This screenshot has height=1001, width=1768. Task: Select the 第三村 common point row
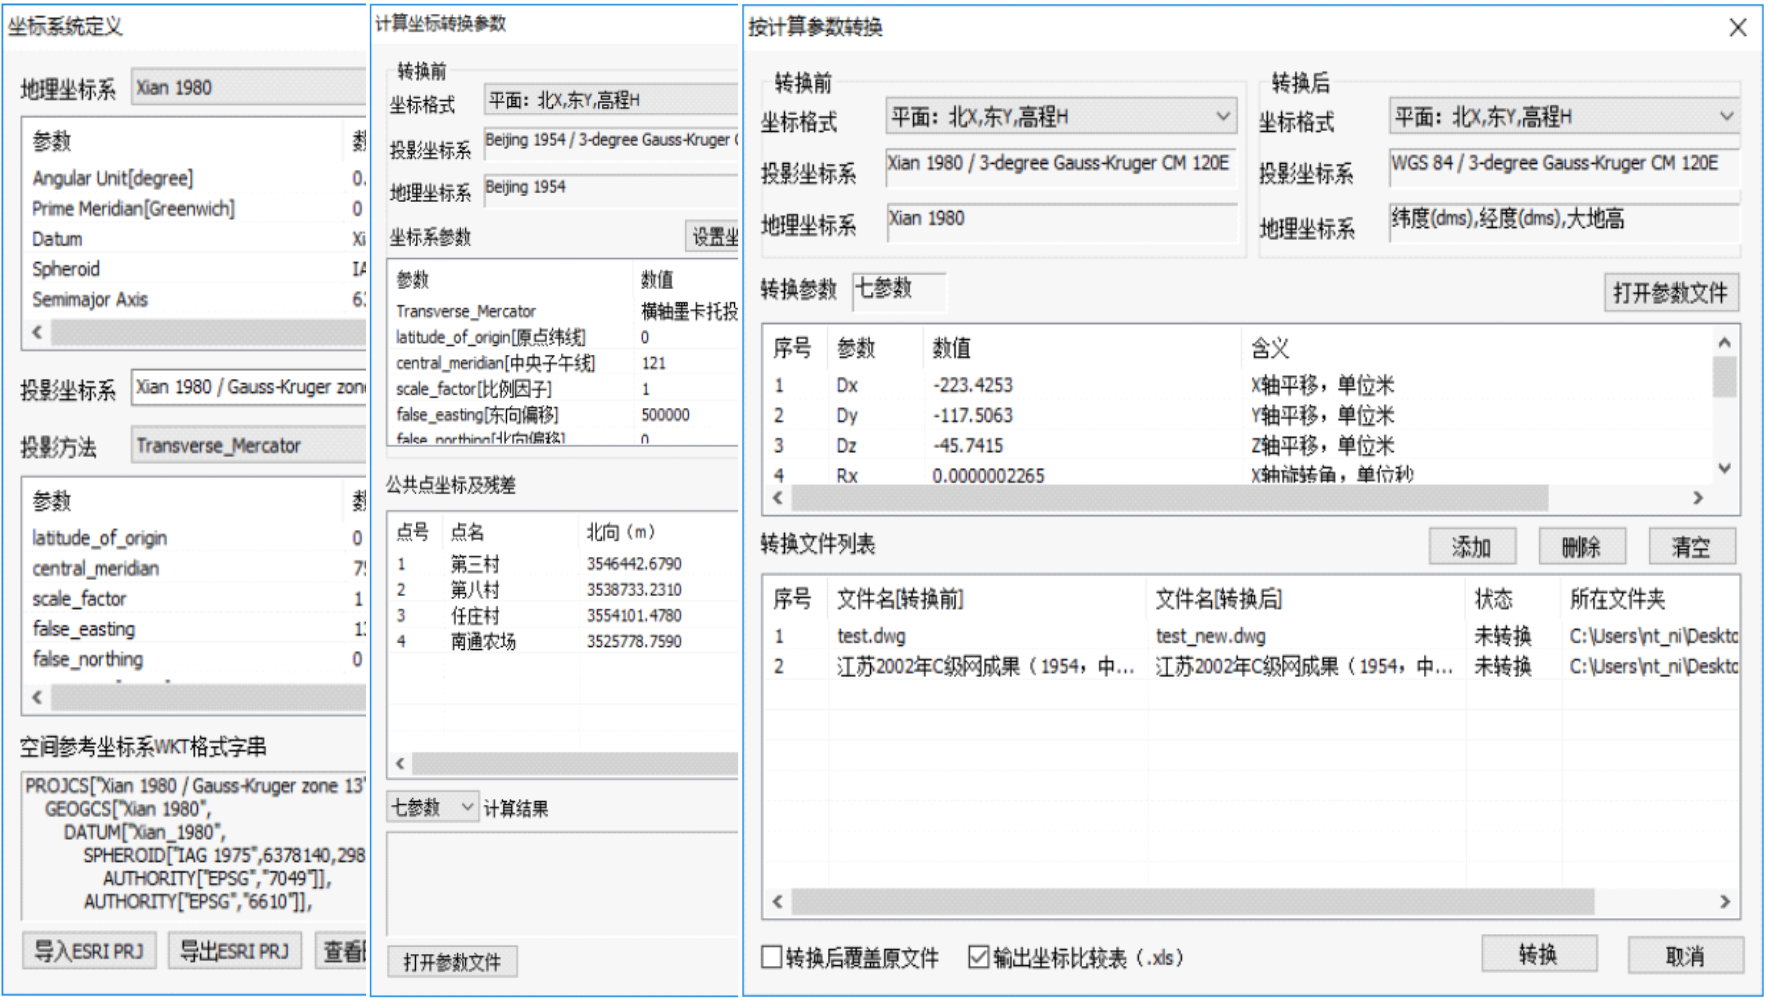point(475,564)
